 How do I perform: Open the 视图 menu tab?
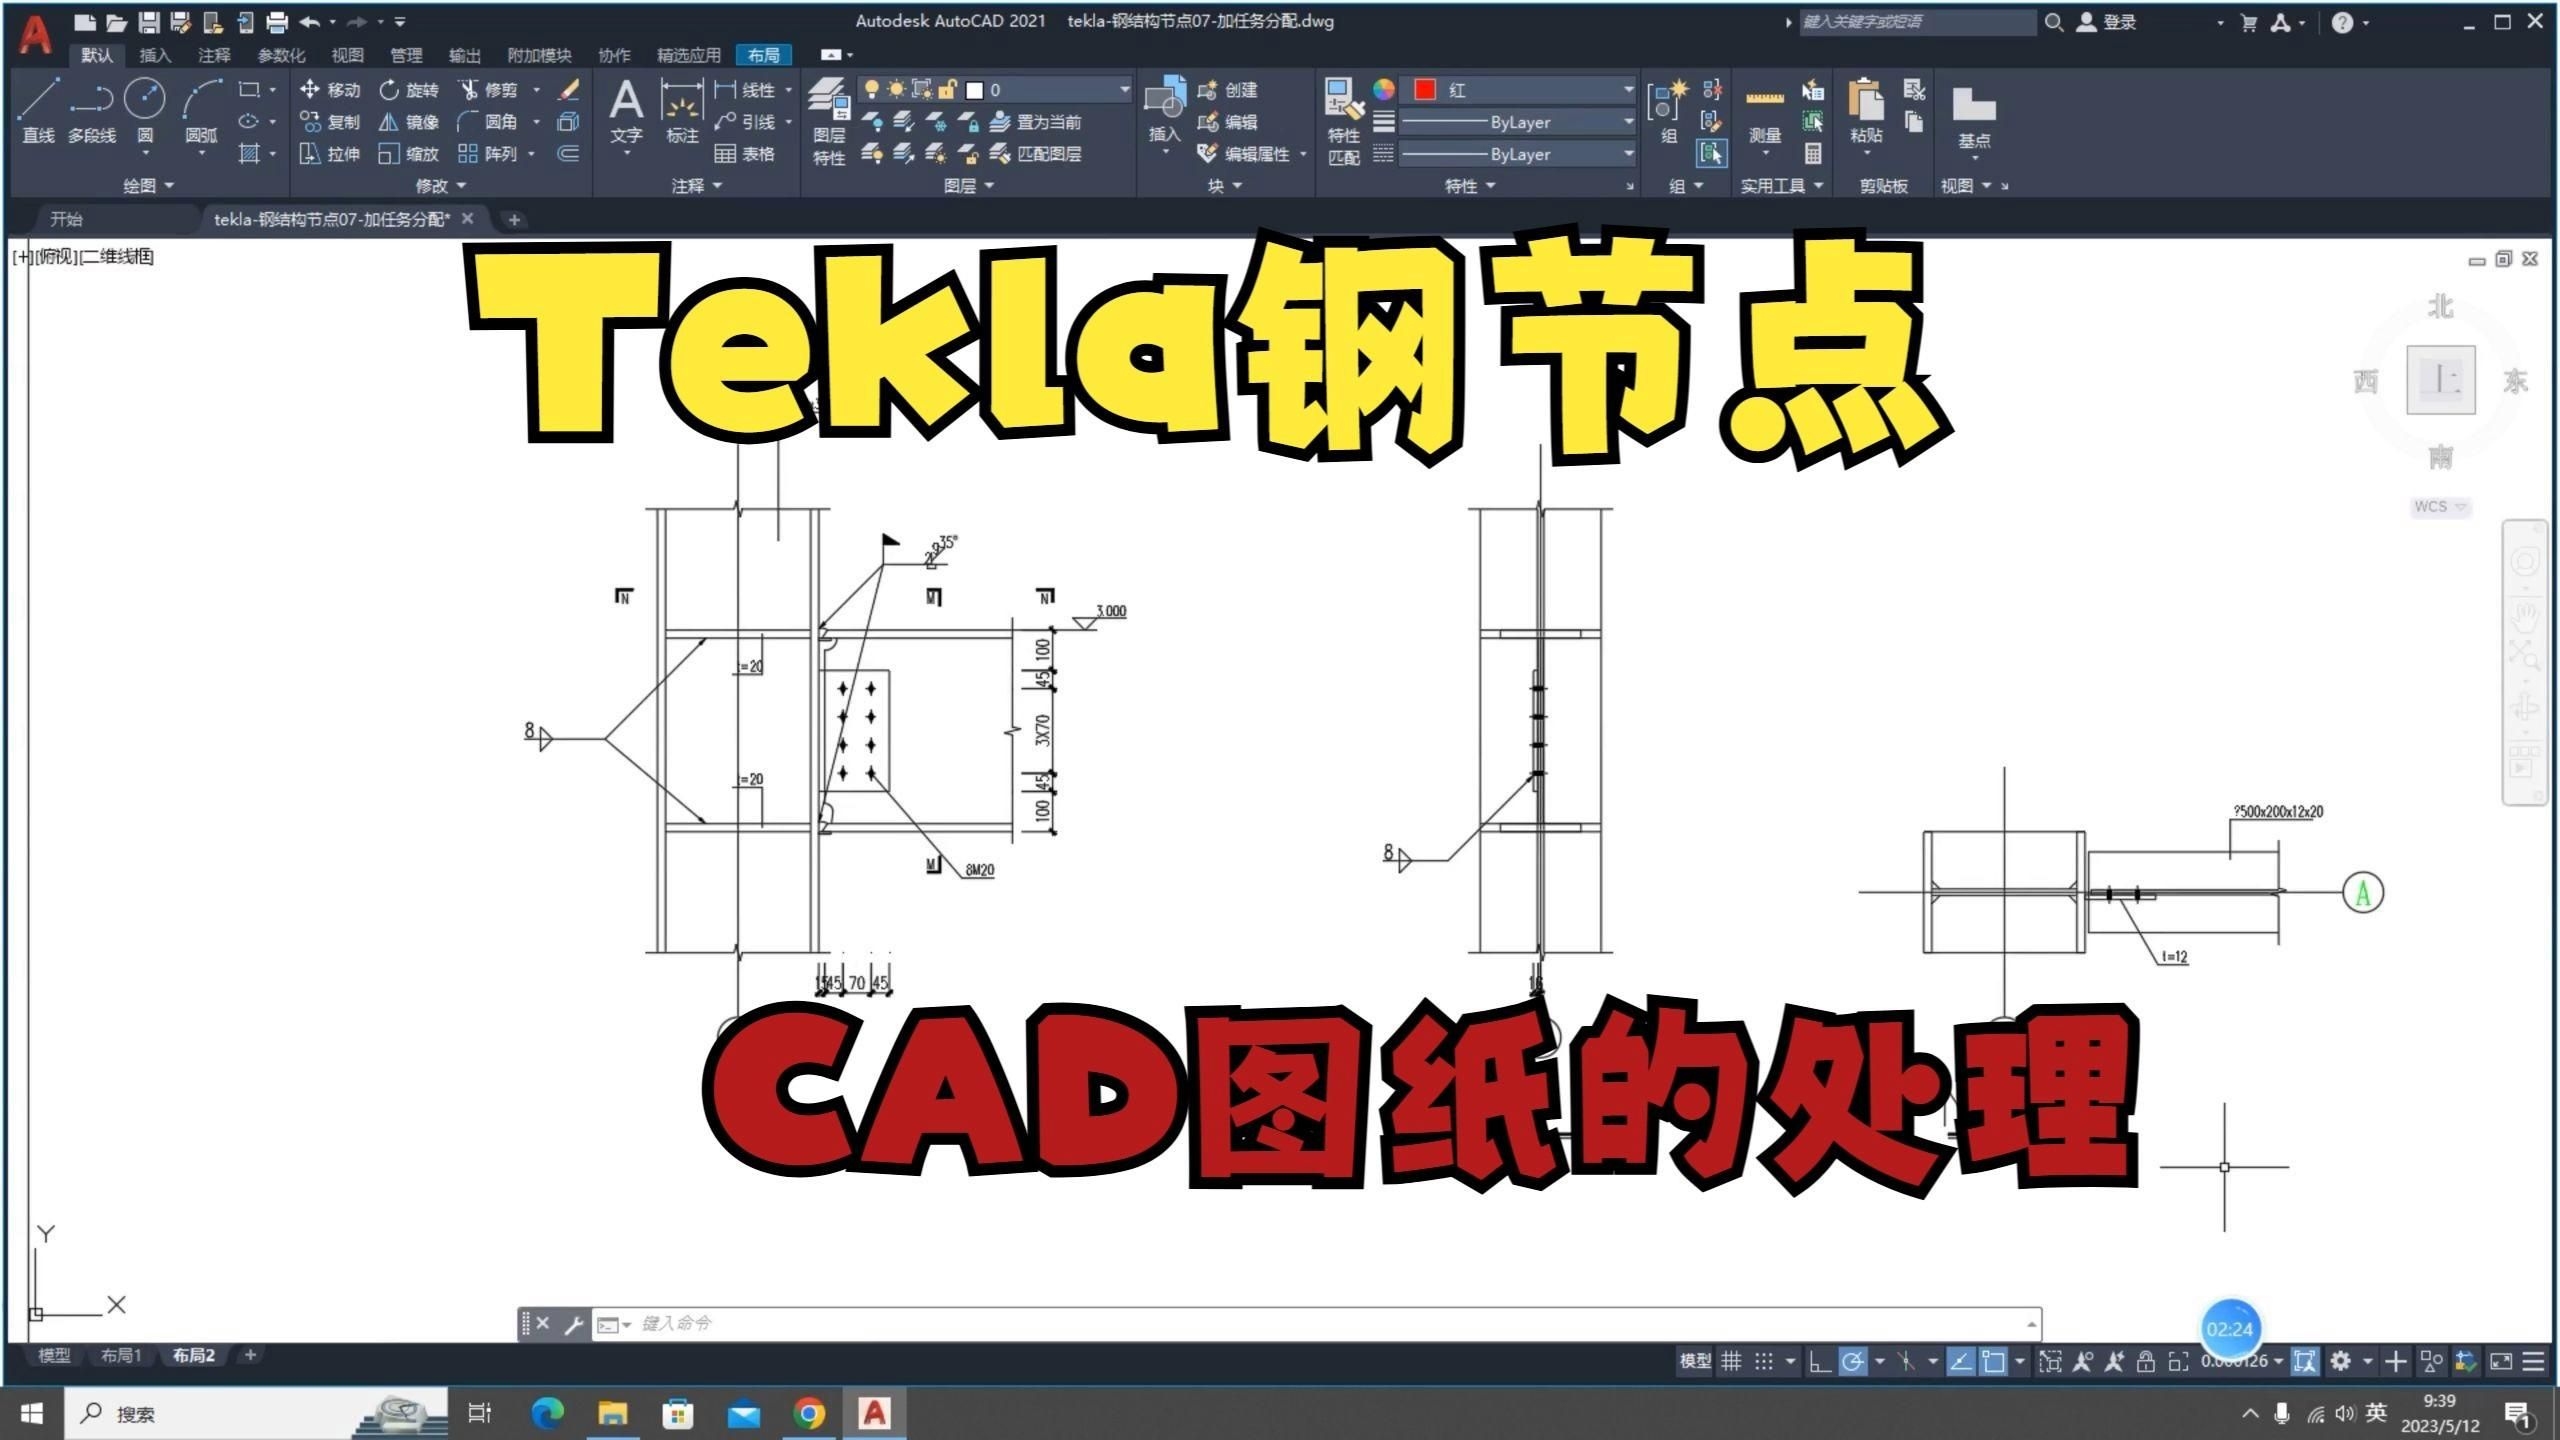[347, 55]
